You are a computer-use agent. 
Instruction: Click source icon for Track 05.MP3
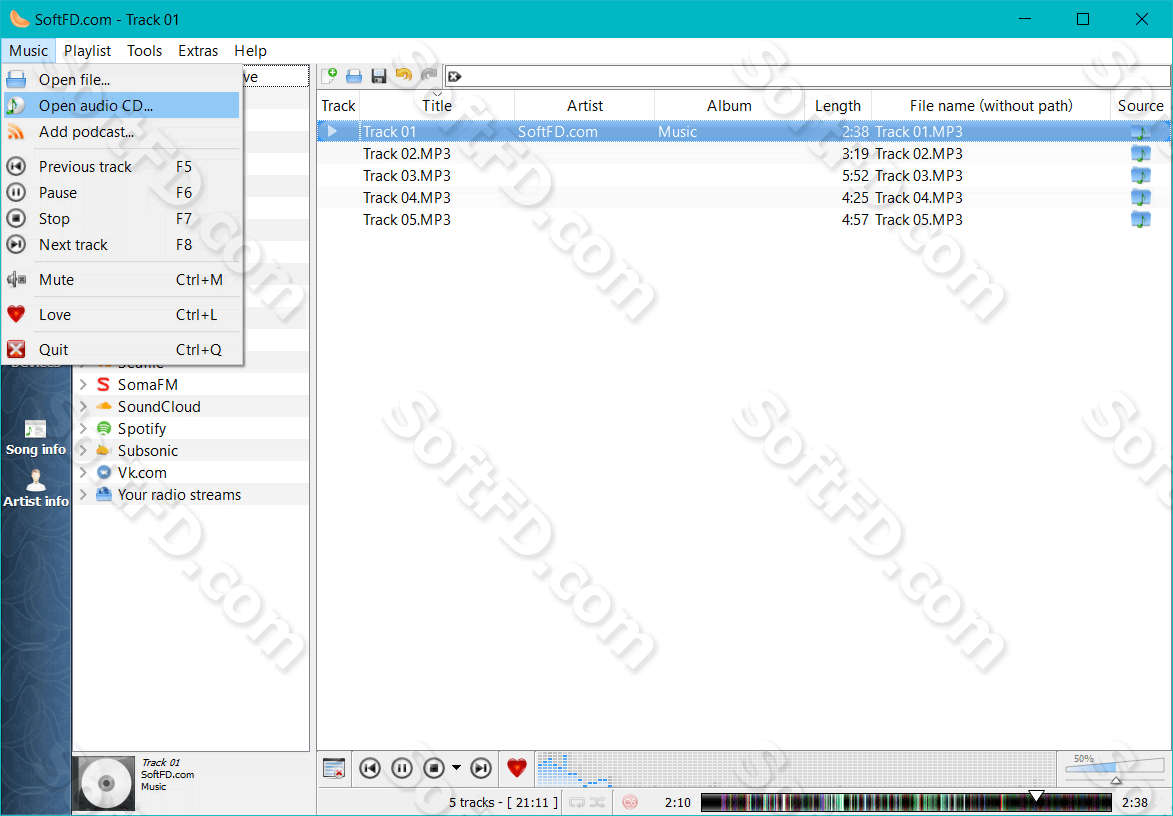[1140, 220]
